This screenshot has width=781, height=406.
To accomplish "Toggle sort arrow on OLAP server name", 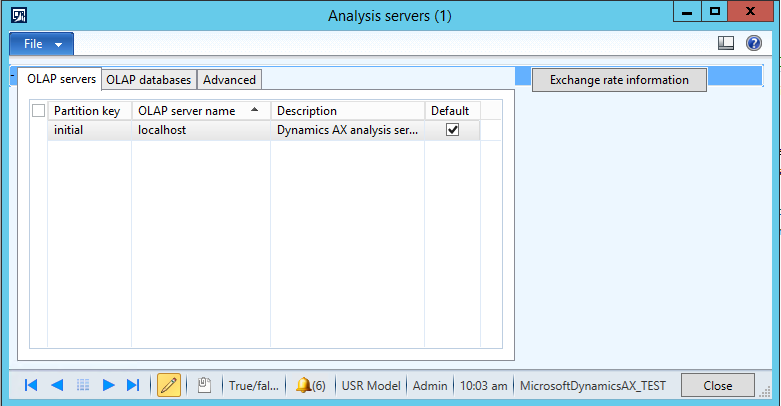I will tap(255, 110).
